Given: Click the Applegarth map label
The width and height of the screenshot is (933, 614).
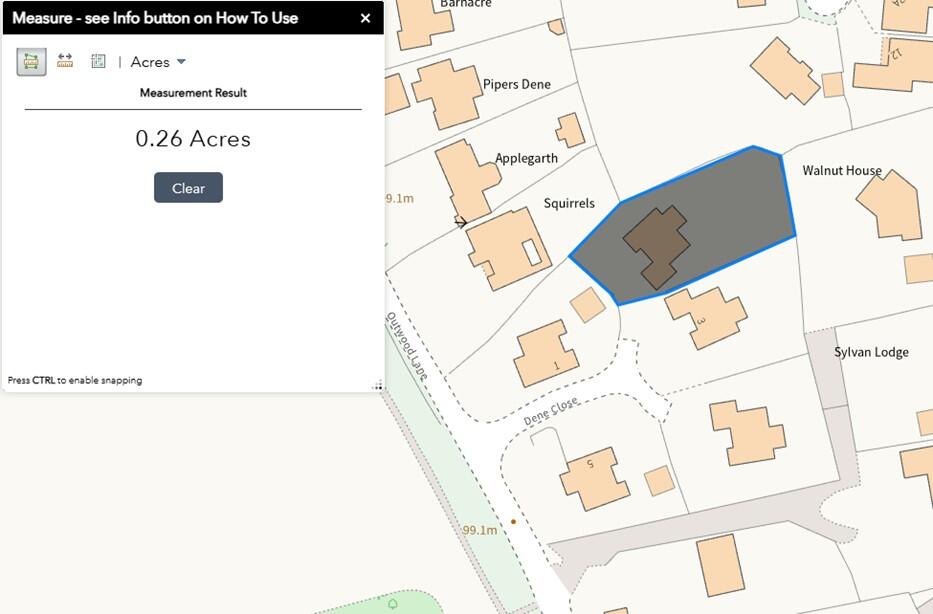Looking at the screenshot, I should pos(526,158).
